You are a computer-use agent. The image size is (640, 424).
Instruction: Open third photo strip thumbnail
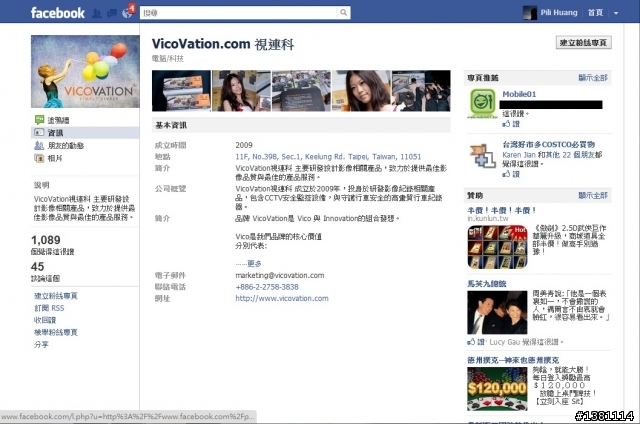[301, 91]
